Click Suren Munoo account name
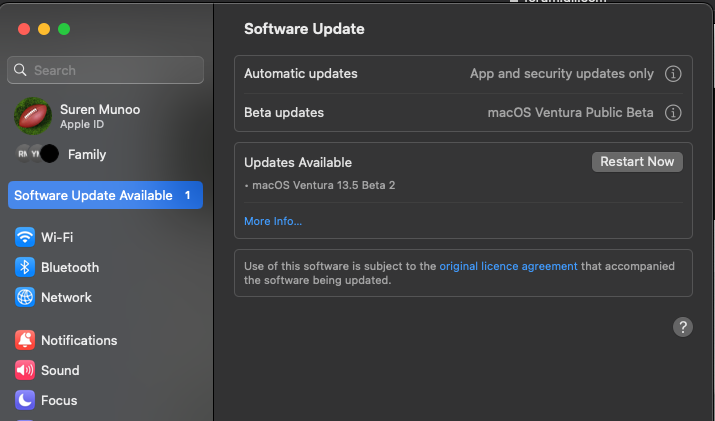 tap(100, 109)
